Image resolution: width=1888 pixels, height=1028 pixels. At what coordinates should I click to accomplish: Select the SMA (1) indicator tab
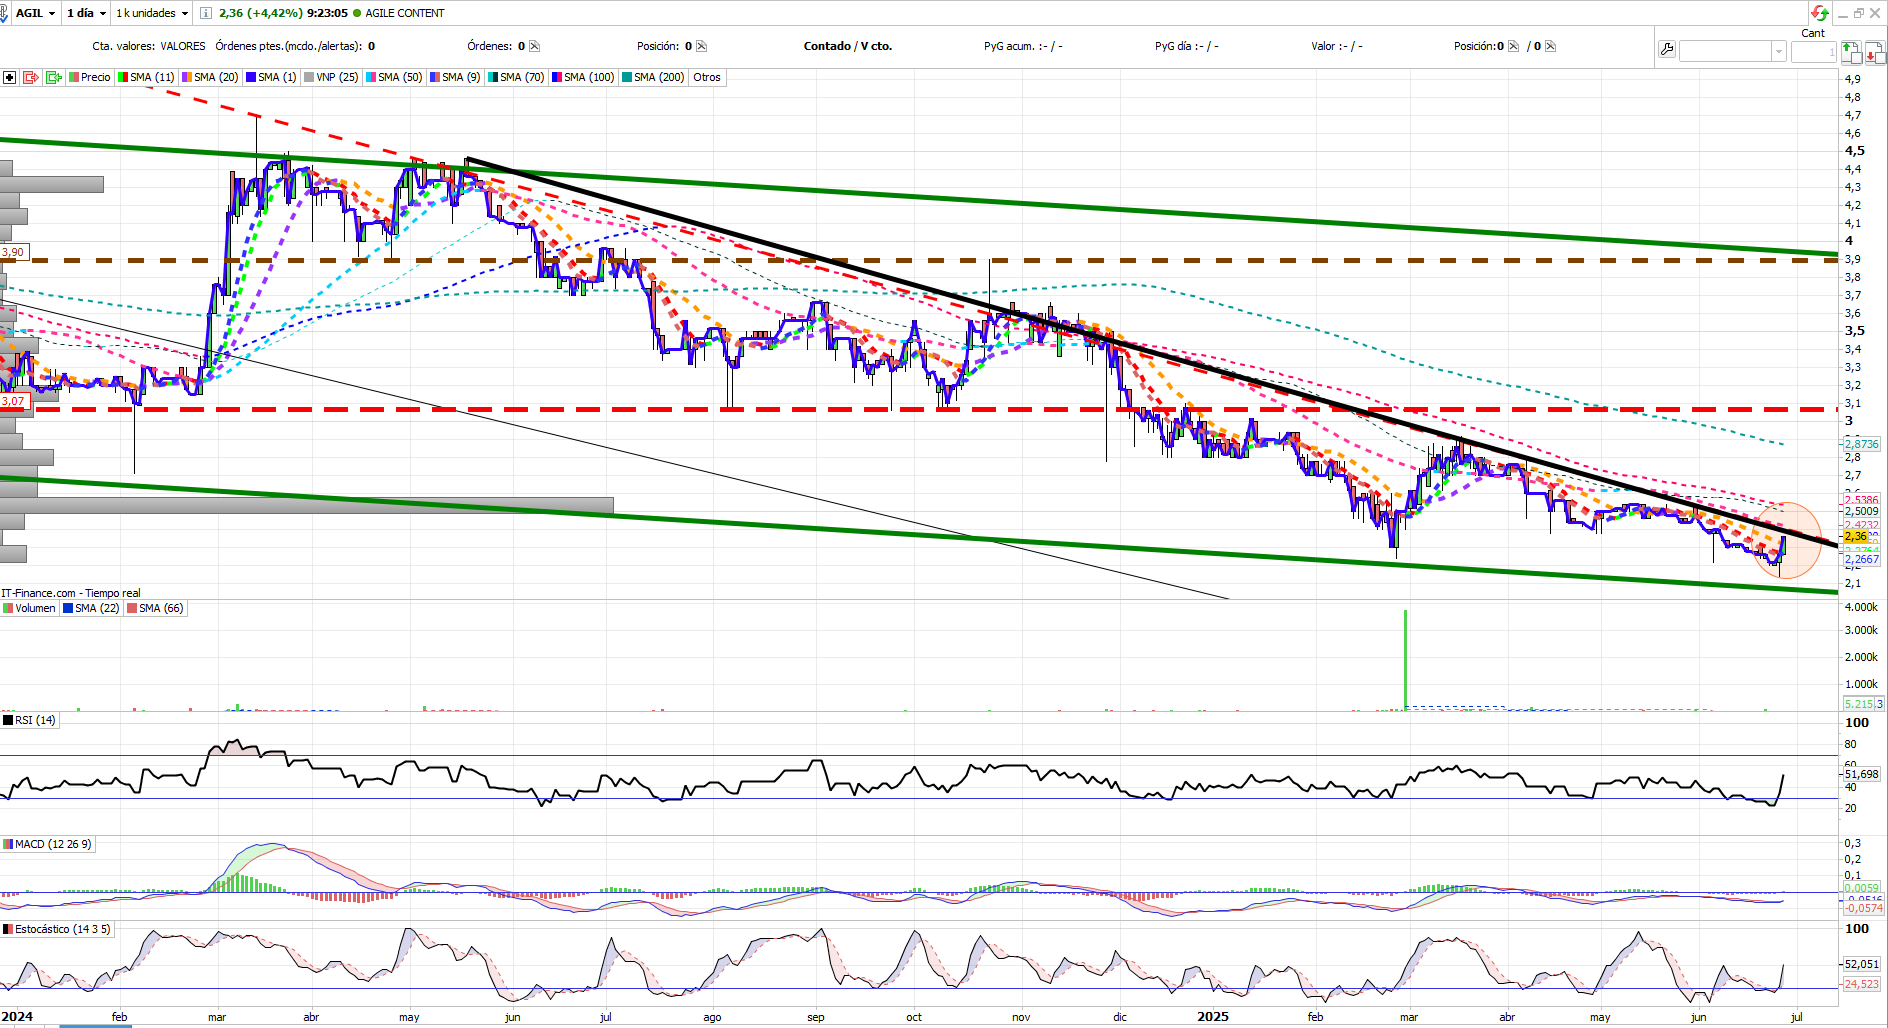pos(271,77)
